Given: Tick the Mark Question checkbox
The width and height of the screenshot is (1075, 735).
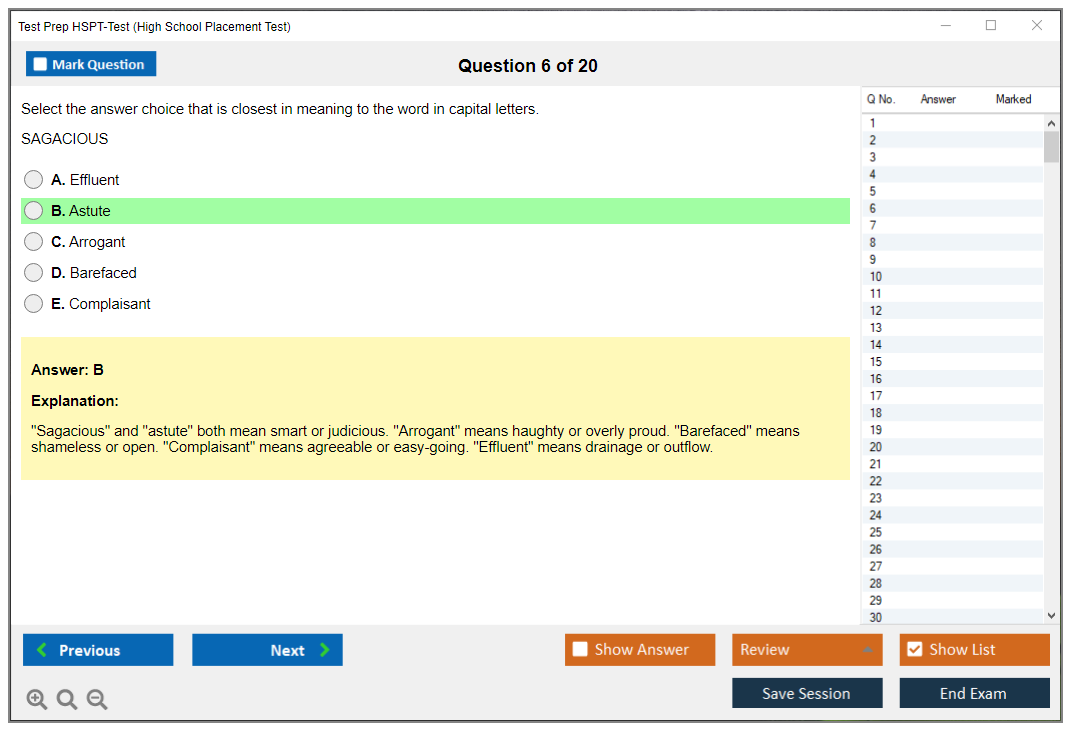Looking at the screenshot, I should pyautogui.click(x=41, y=65).
